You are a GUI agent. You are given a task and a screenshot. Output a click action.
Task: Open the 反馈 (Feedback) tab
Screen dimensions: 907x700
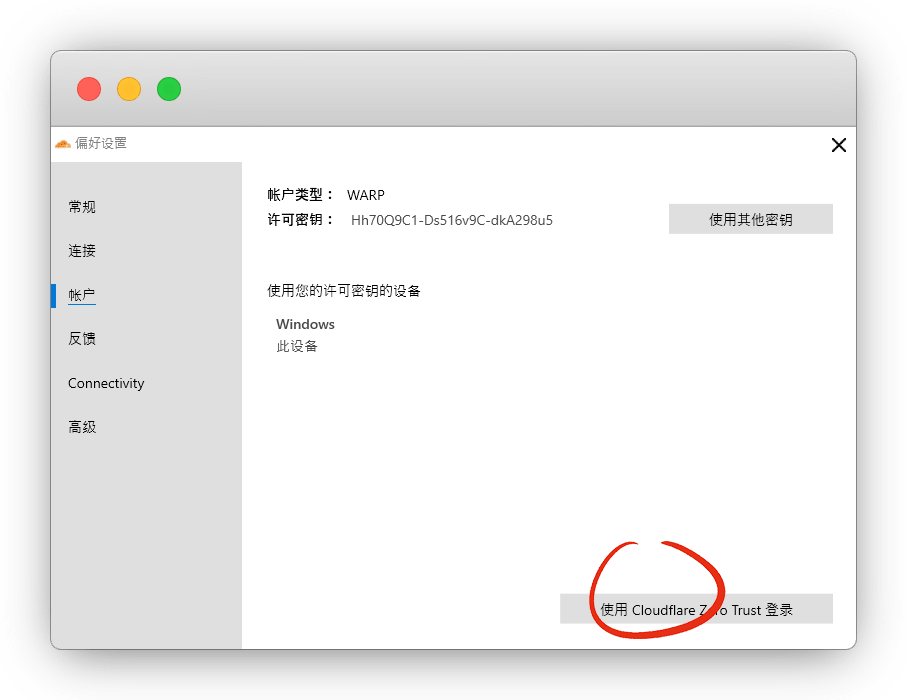pyautogui.click(x=82, y=338)
